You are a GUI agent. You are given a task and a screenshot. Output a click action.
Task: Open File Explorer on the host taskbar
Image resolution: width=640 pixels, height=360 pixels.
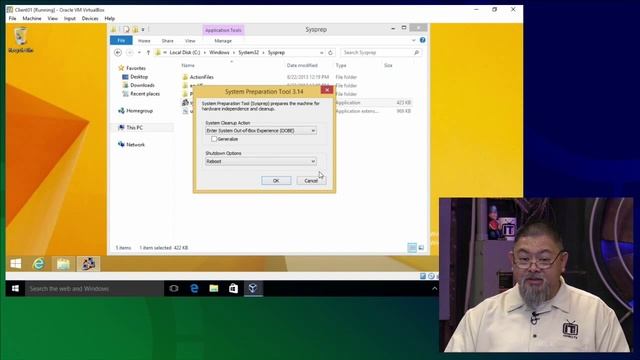(x=213, y=289)
